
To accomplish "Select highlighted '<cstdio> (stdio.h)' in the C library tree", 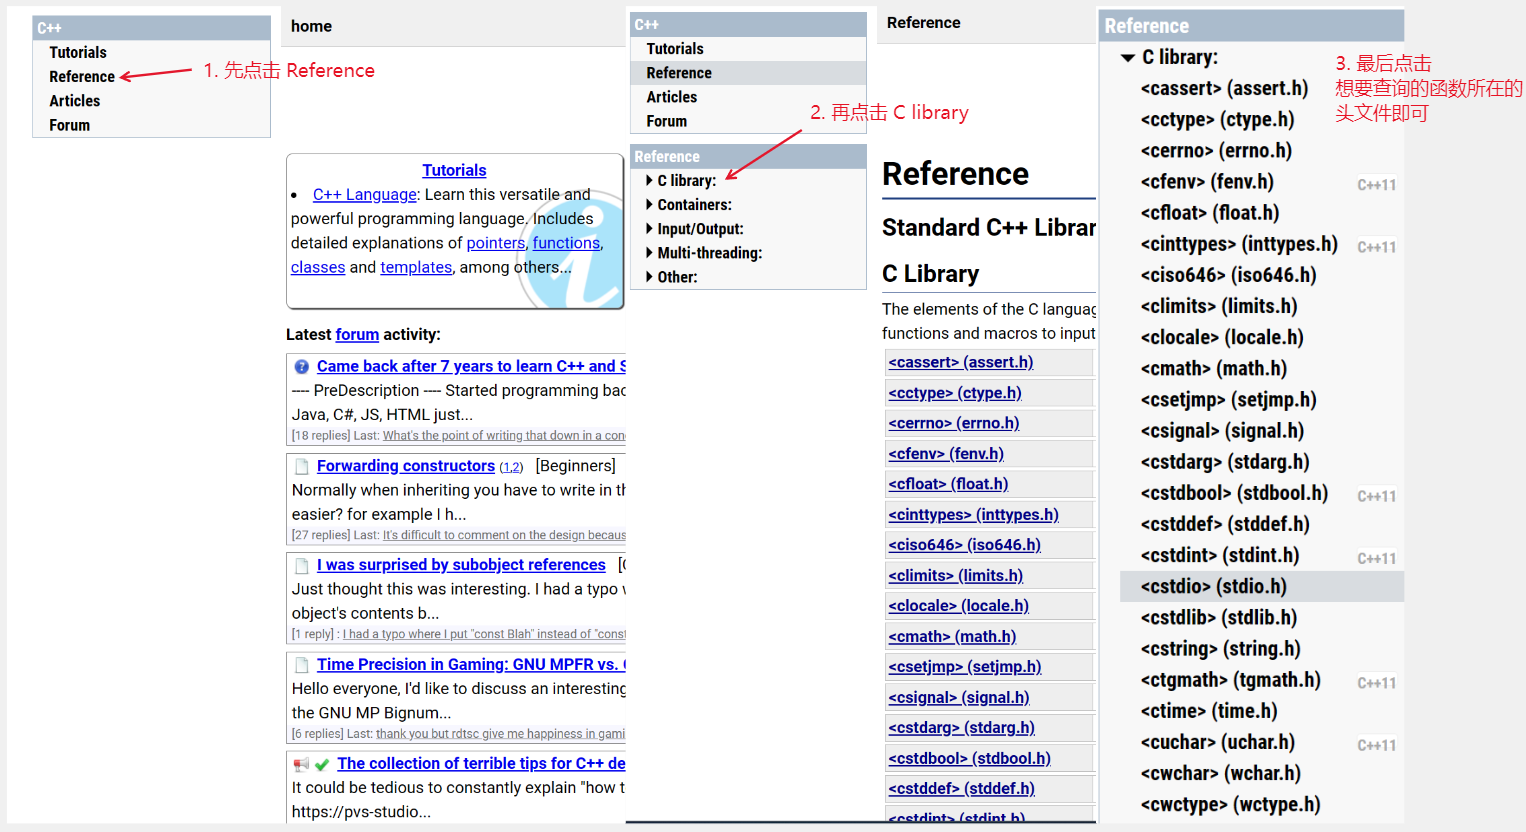I will point(1262,586).
